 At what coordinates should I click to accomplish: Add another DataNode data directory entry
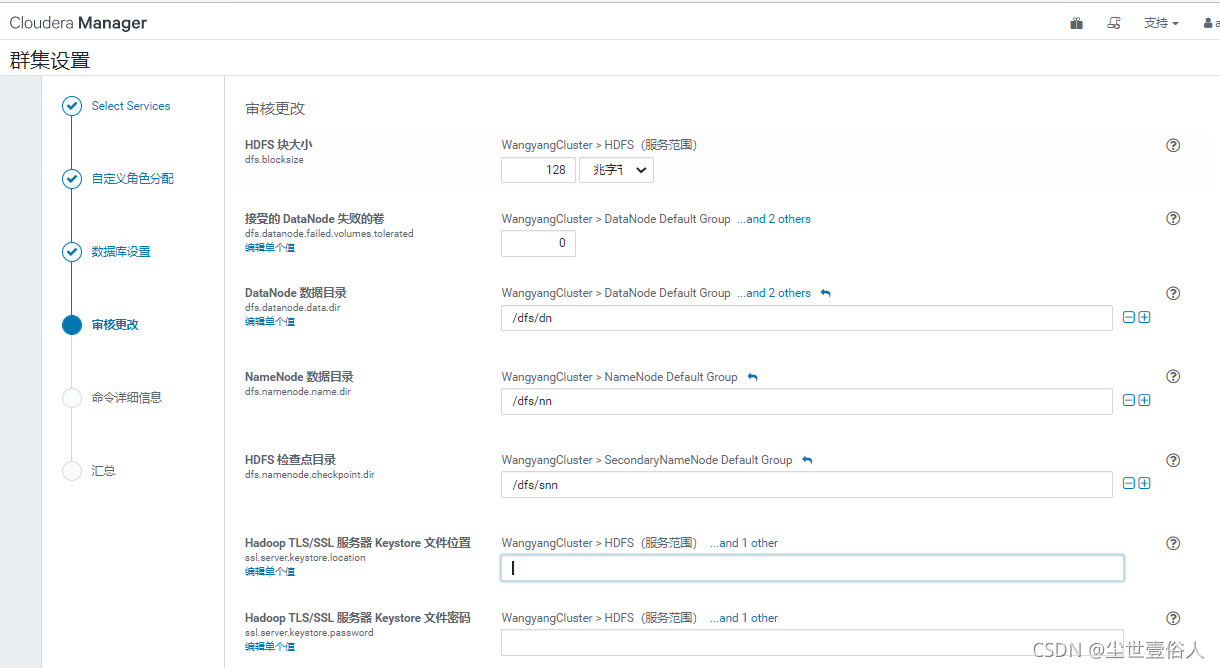[1144, 317]
